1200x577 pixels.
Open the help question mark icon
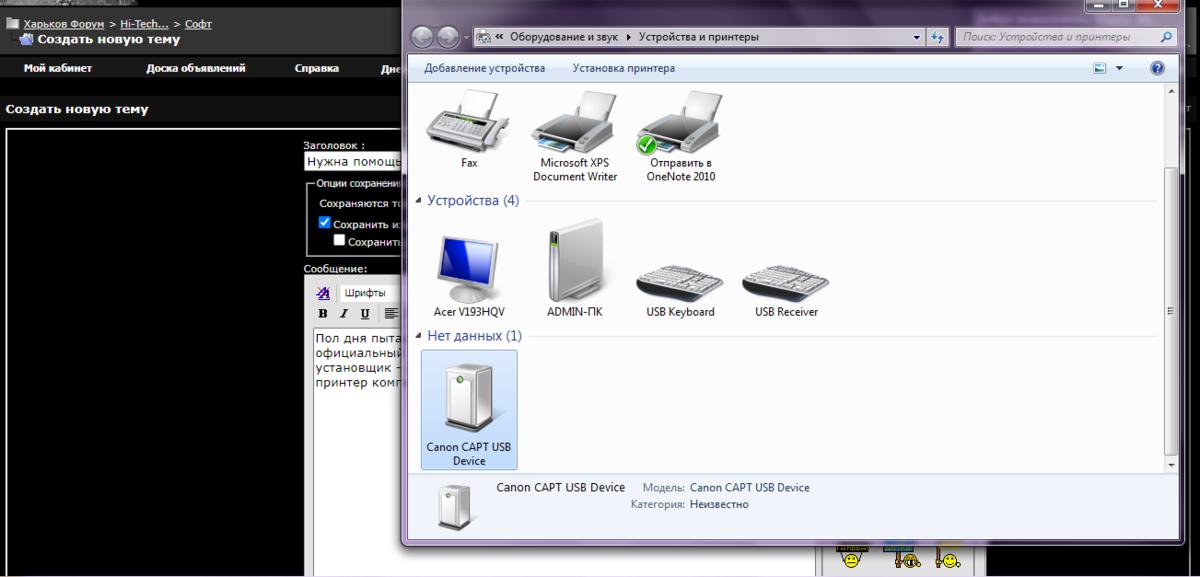1157,68
